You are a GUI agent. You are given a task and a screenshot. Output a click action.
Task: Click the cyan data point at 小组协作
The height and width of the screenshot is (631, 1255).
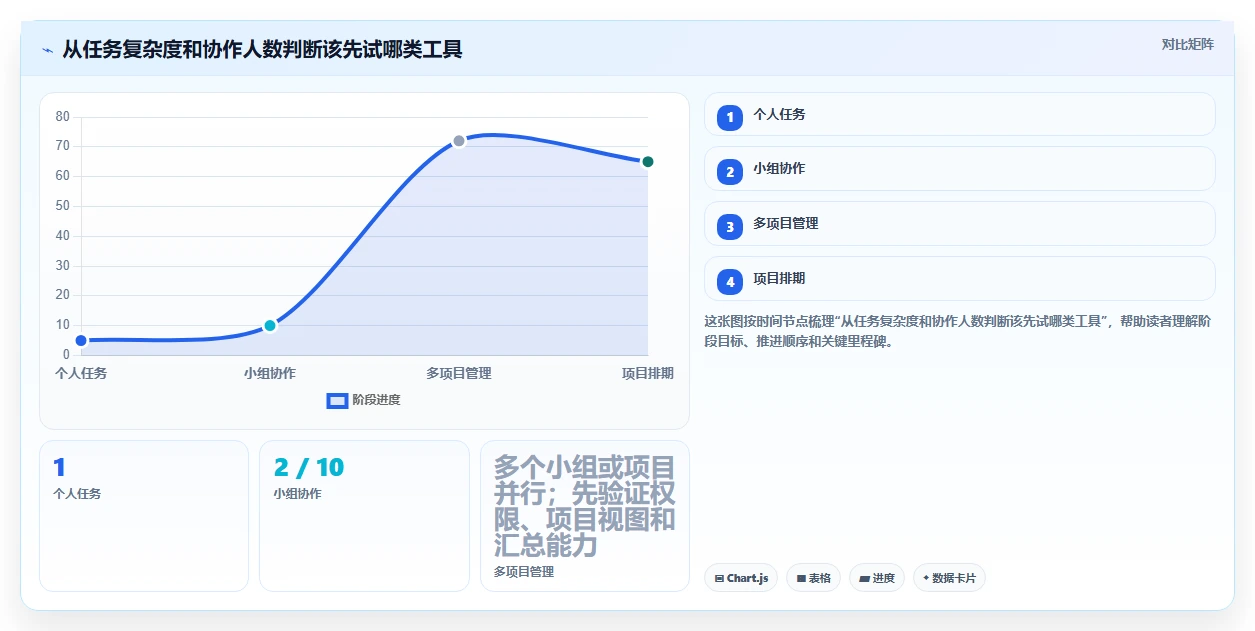[x=270, y=326]
